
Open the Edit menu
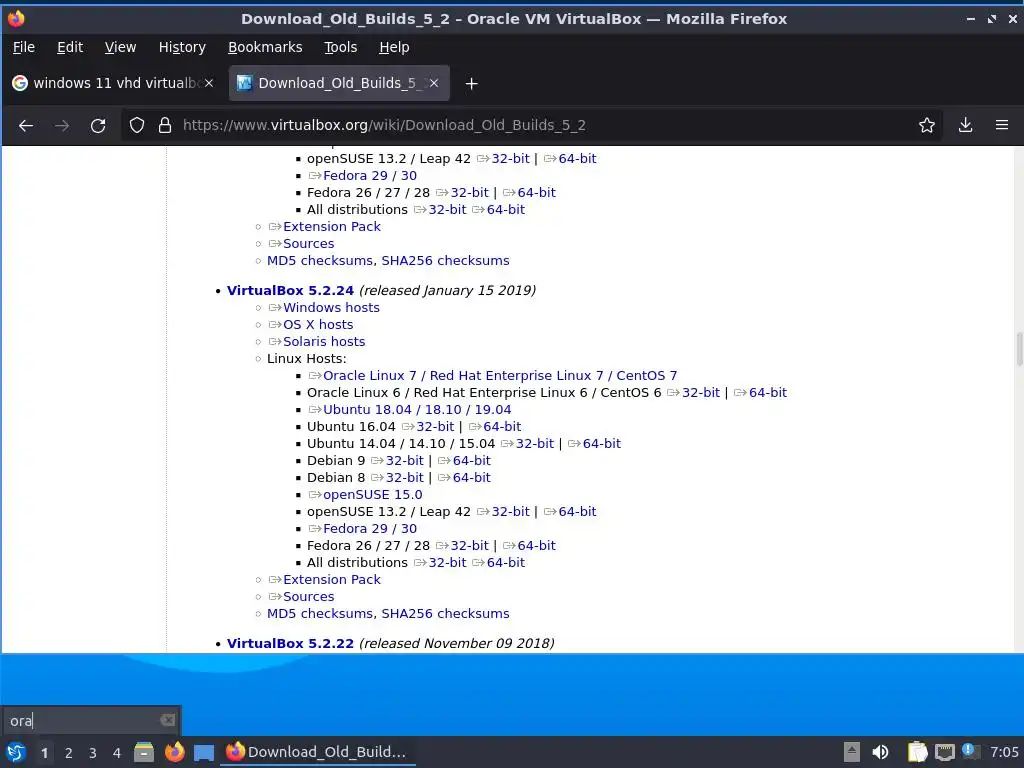[x=70, y=47]
